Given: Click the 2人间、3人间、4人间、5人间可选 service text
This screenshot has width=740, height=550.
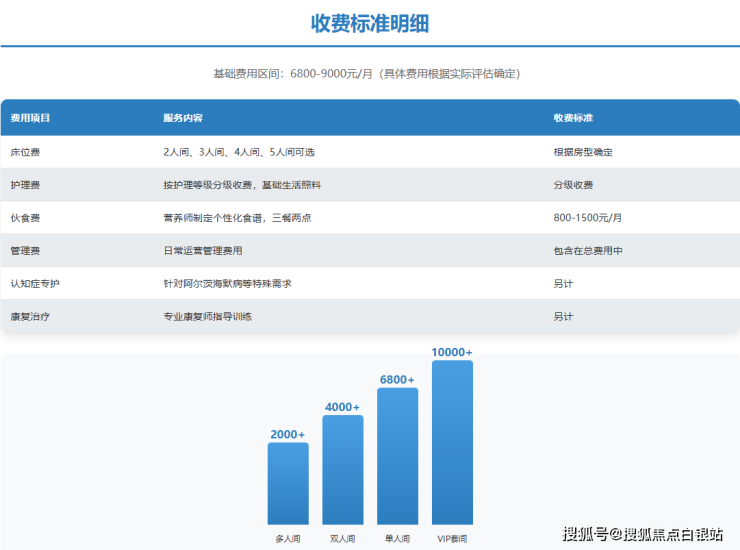Looking at the screenshot, I should 238,152.
